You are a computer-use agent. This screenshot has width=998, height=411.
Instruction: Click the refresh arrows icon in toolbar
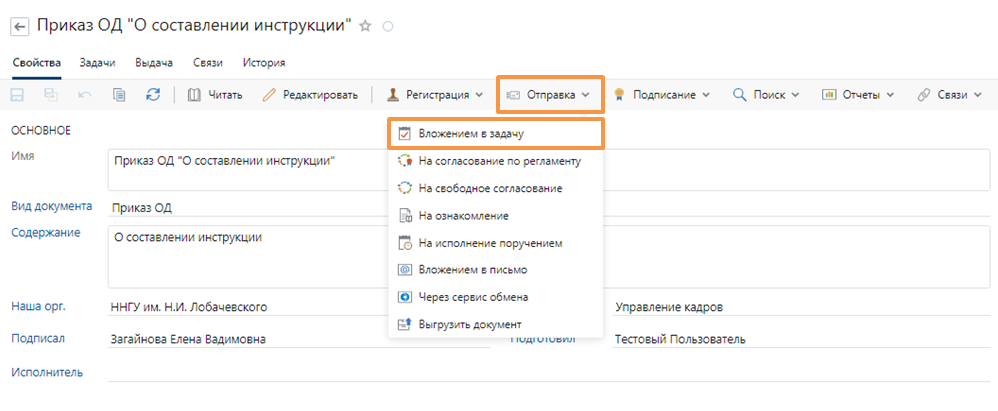[153, 95]
